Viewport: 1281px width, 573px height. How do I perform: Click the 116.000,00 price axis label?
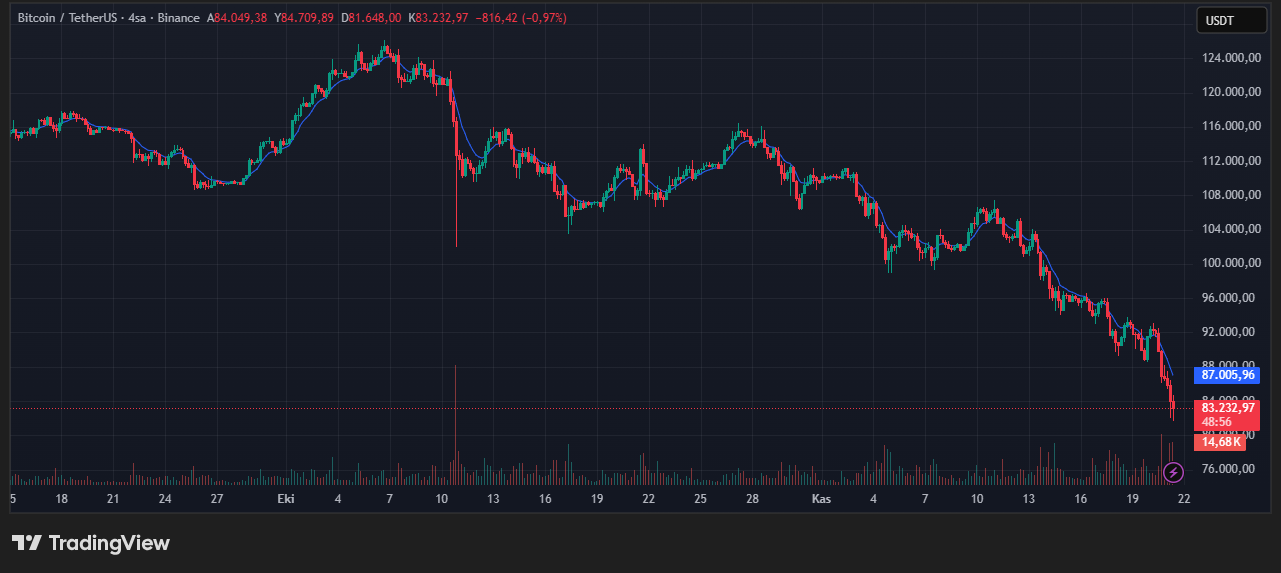(x=1229, y=126)
